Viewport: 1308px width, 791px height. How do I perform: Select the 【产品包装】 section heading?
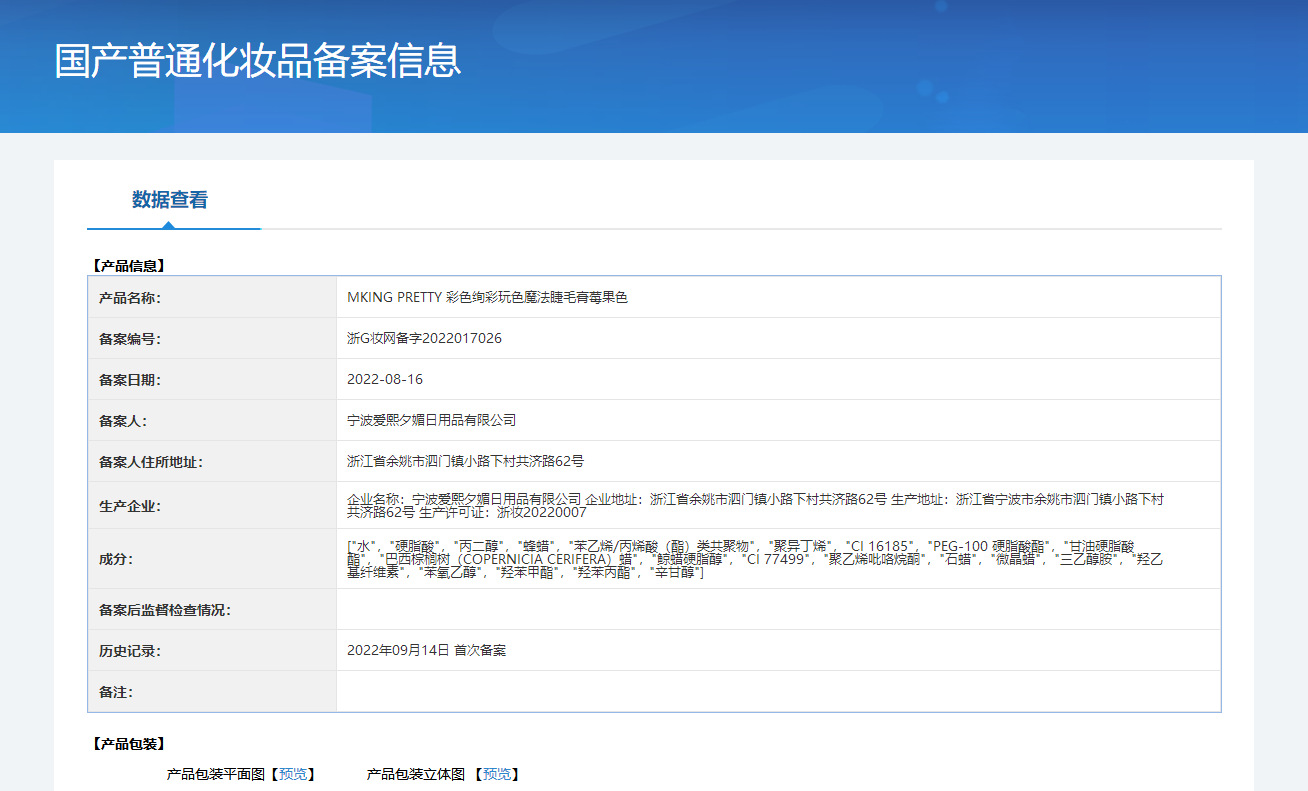click(127, 744)
